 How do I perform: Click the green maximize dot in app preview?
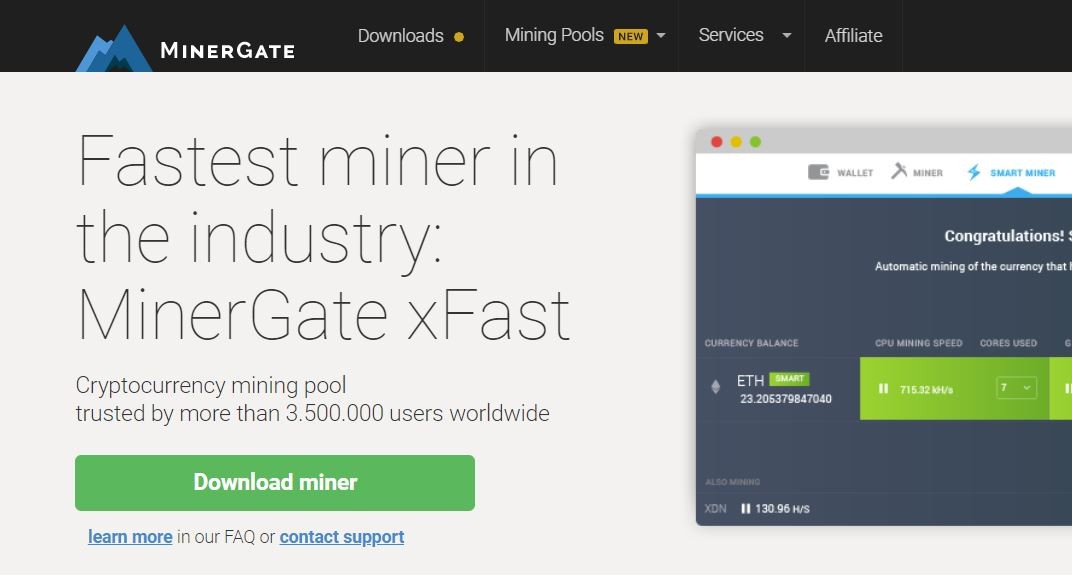click(755, 142)
